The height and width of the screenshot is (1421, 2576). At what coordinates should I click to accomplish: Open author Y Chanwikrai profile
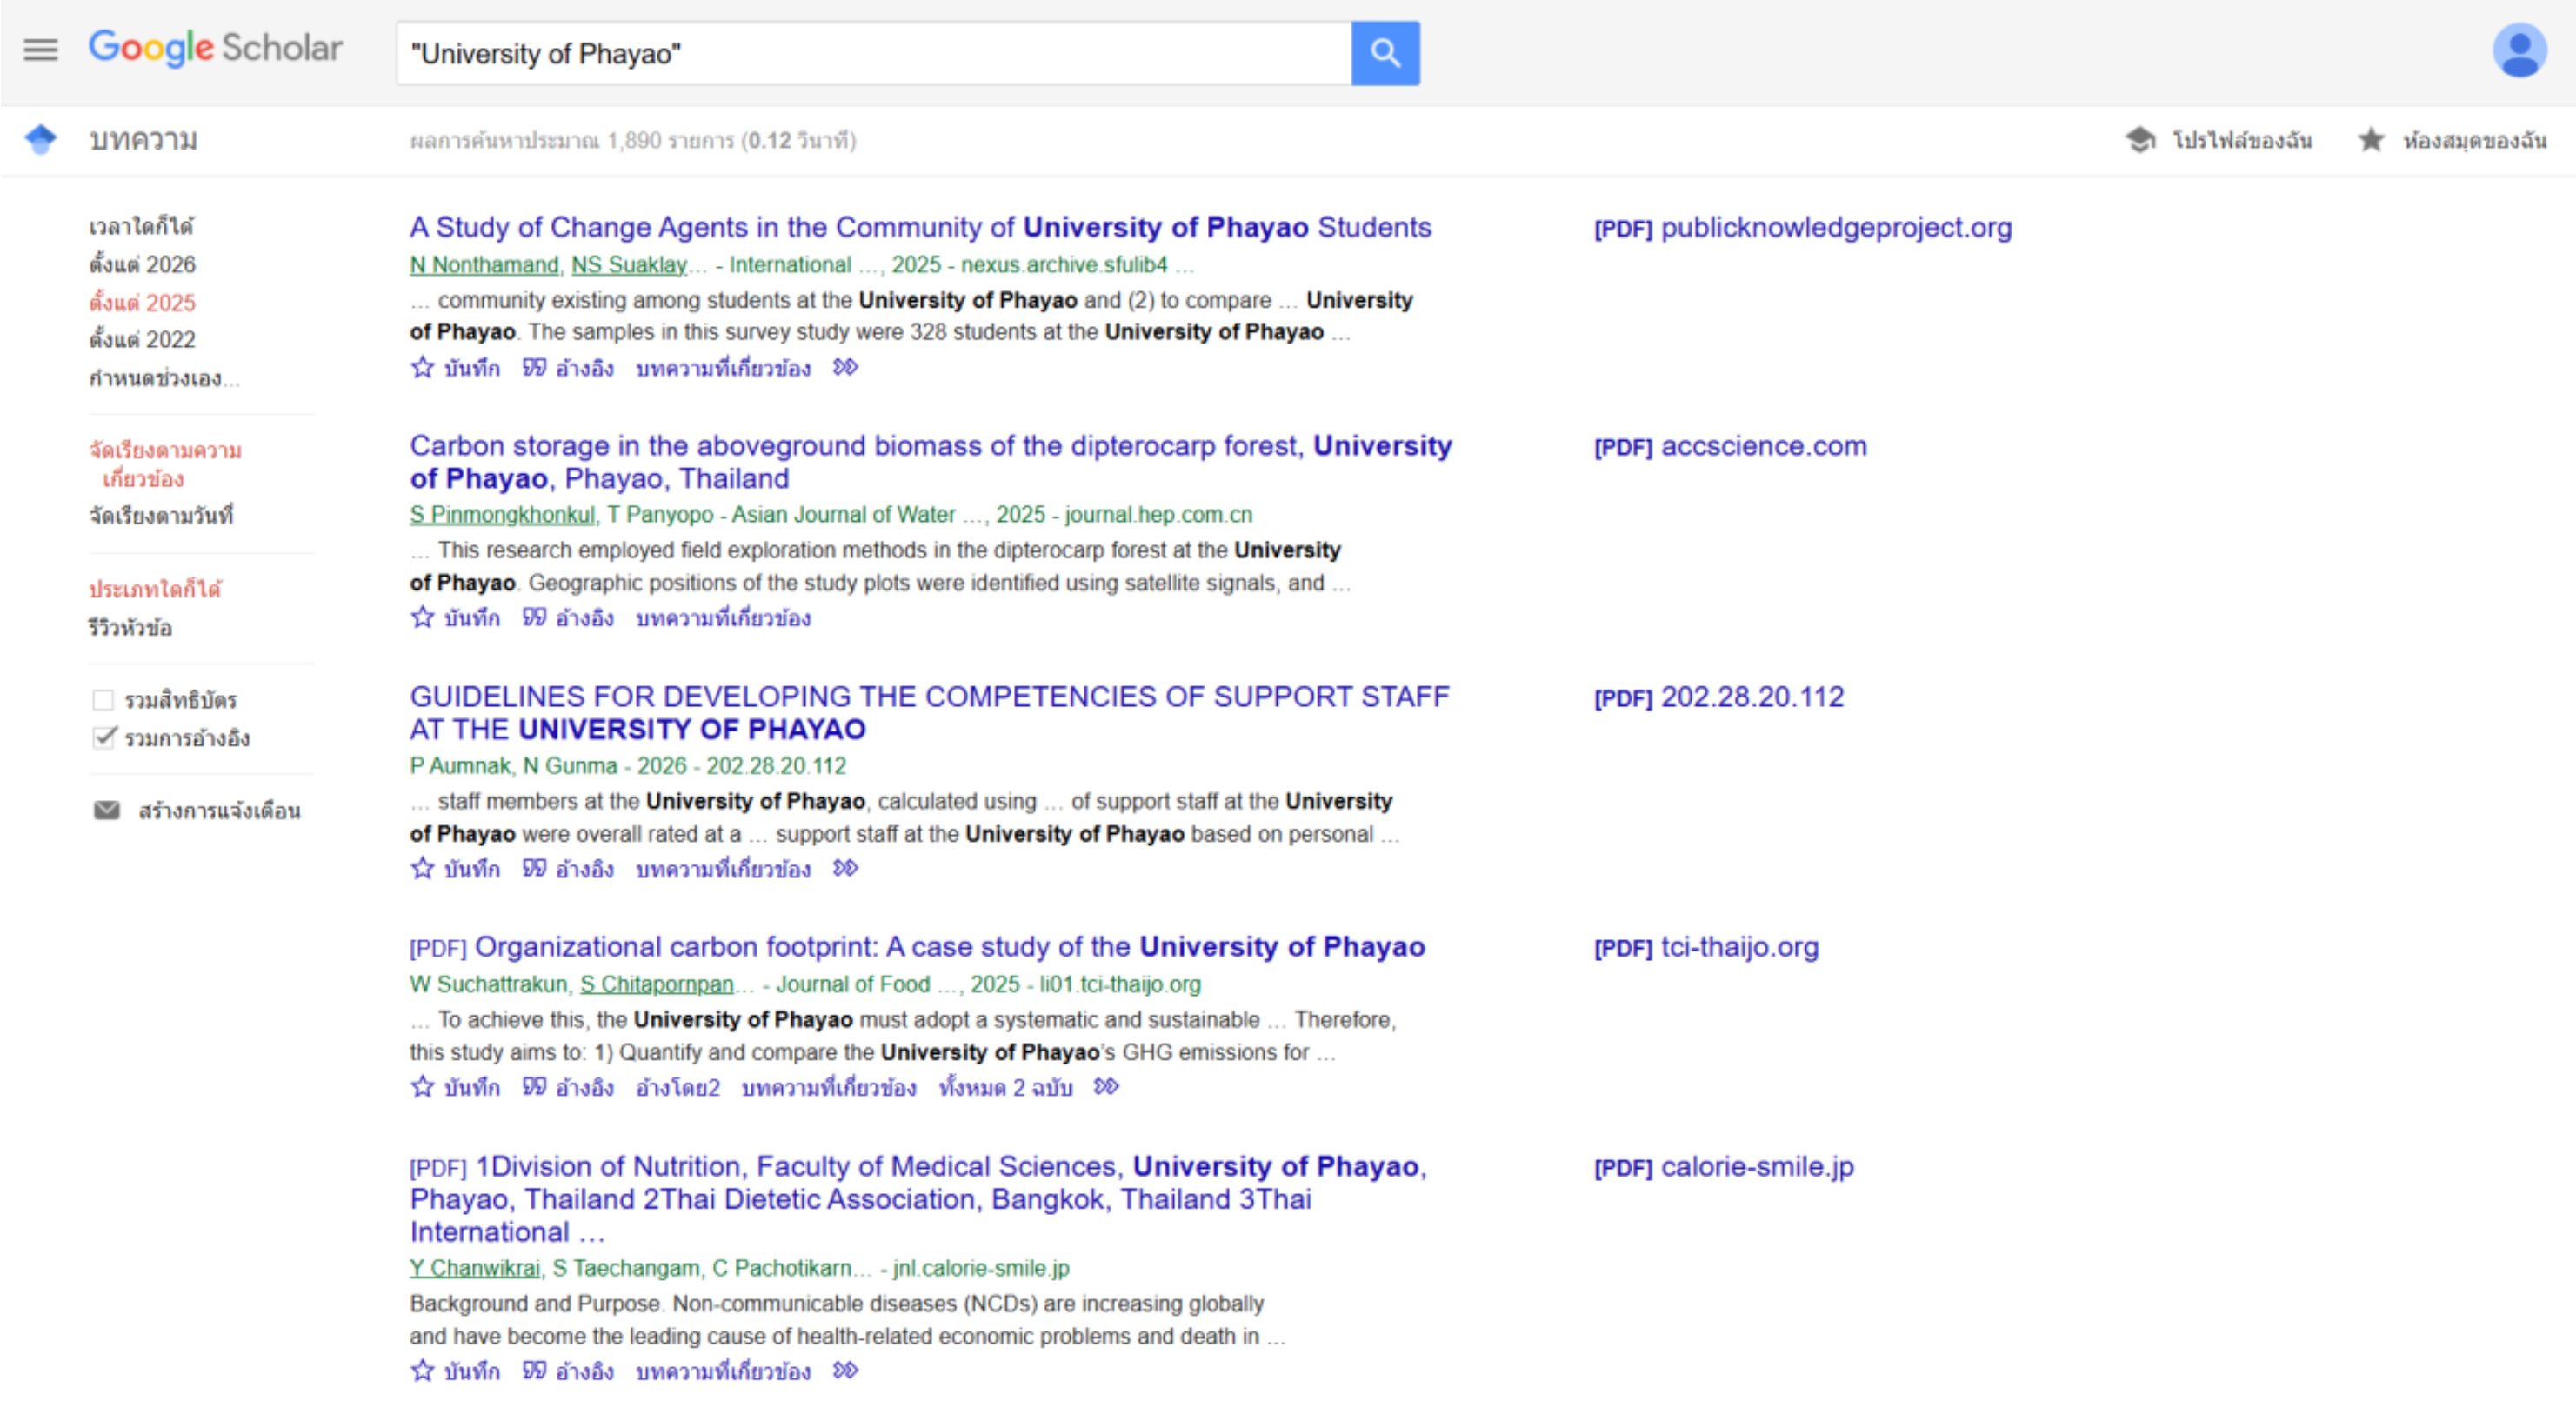pyautogui.click(x=475, y=1269)
